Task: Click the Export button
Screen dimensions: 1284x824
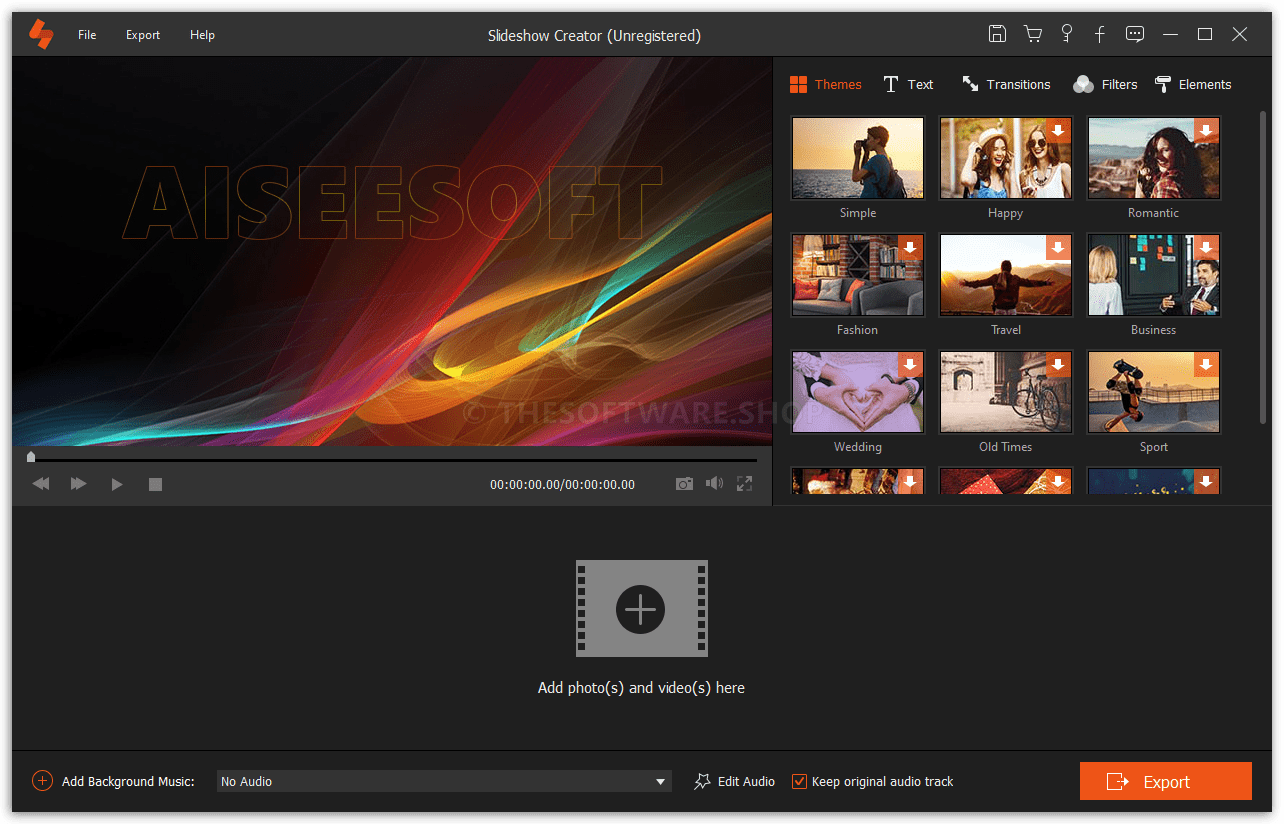Action: click(1165, 781)
